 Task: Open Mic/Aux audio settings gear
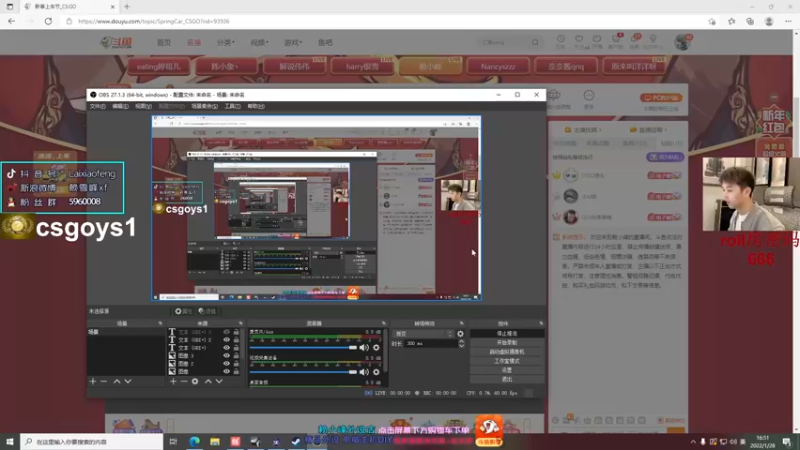(x=376, y=347)
